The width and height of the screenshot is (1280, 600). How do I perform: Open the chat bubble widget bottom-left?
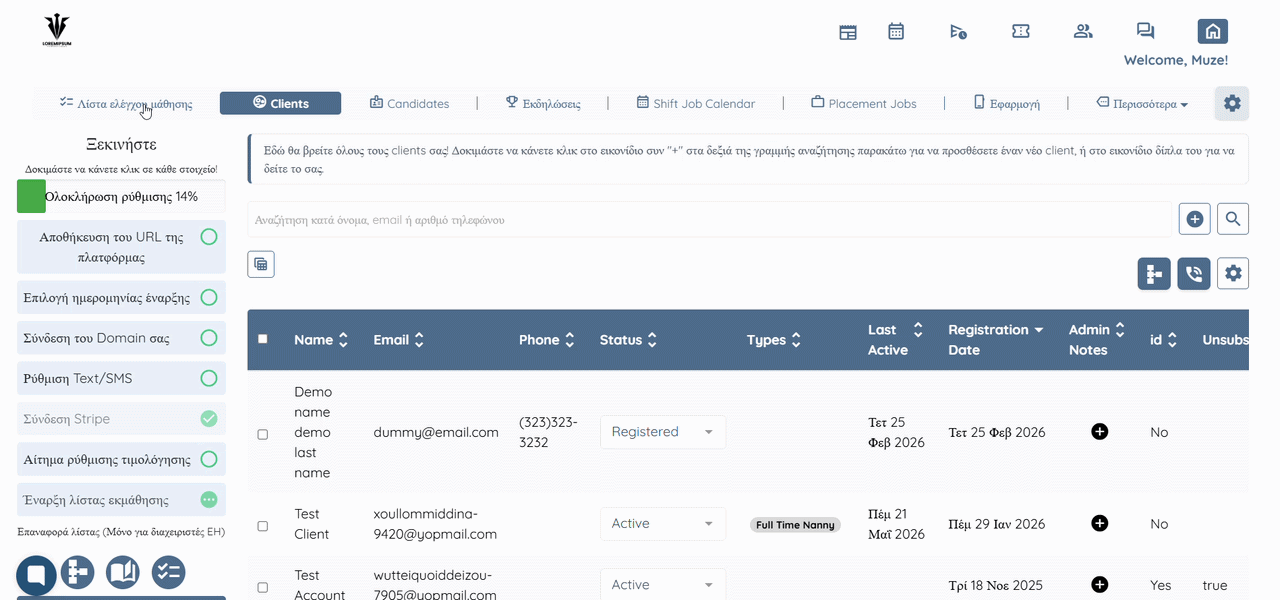36,575
